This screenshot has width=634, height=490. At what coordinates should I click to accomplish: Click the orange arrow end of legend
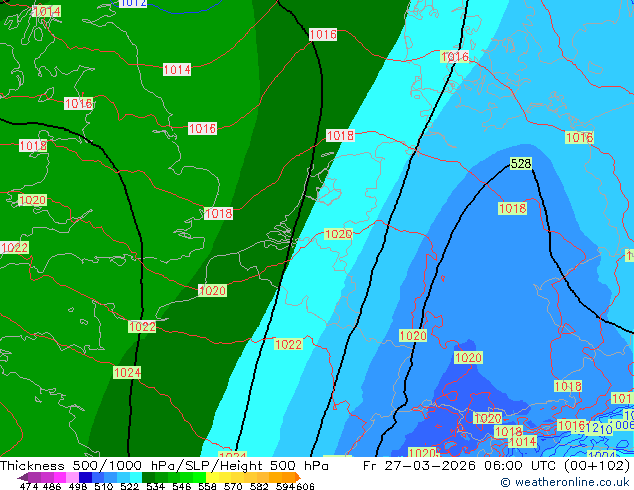[x=298, y=477]
